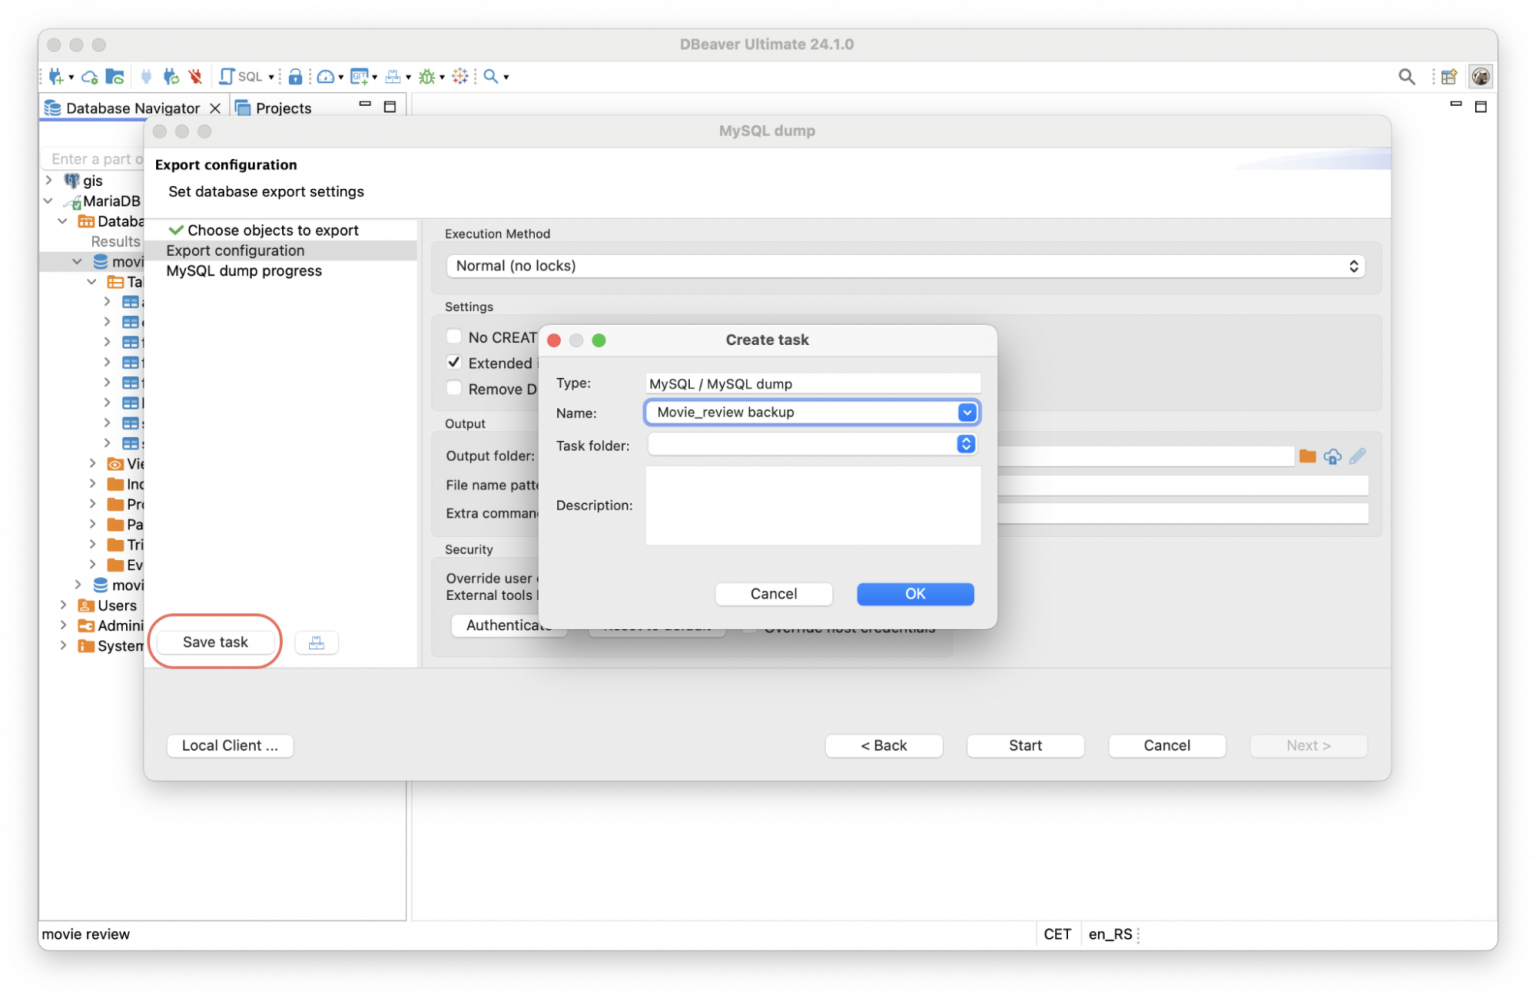The width and height of the screenshot is (1536, 998).
Task: Click the Cloud Explorer toolbar icon
Action: tap(90, 76)
